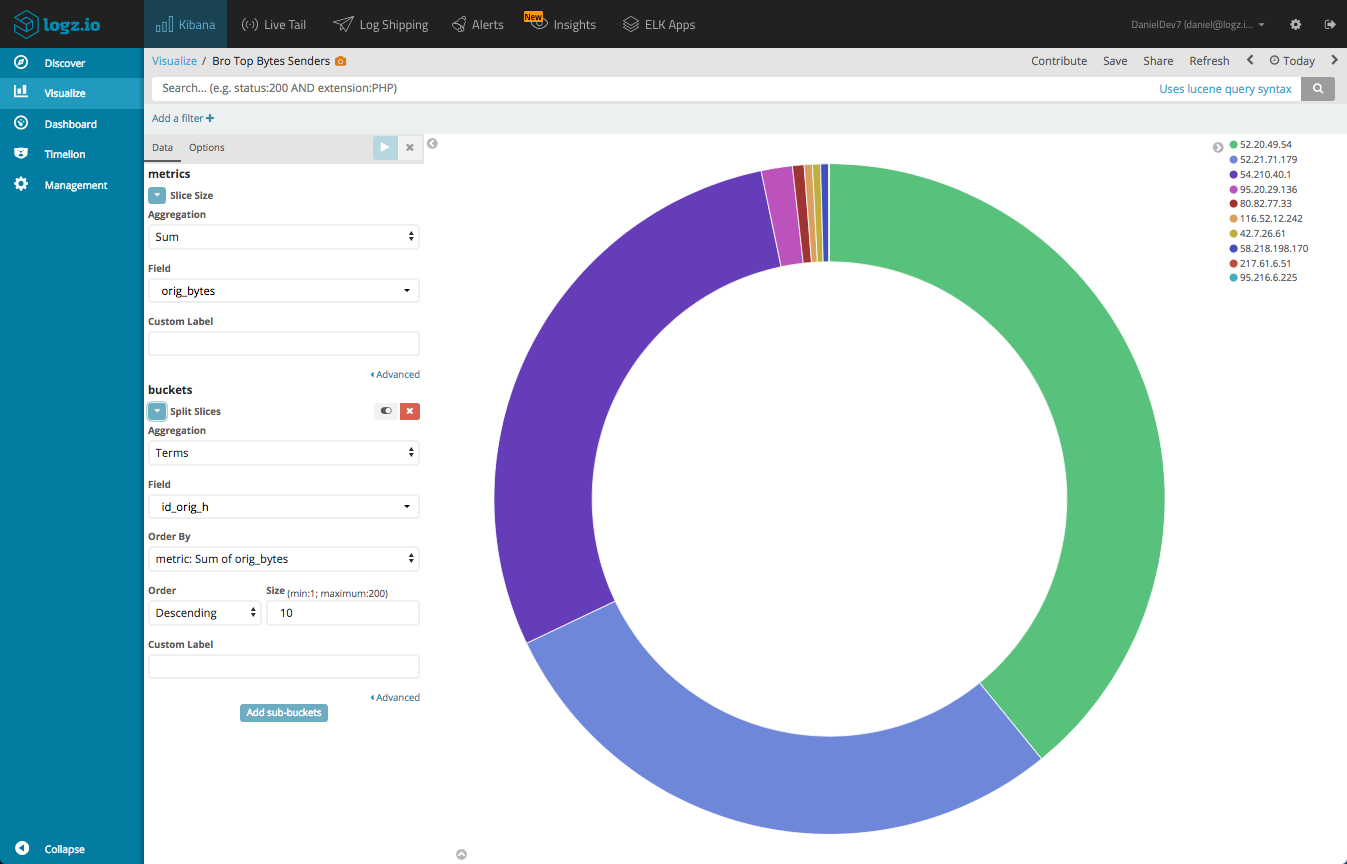Viewport: 1347px width, 864px height.
Task: Open the Sum aggregation dropdown
Action: 284,237
